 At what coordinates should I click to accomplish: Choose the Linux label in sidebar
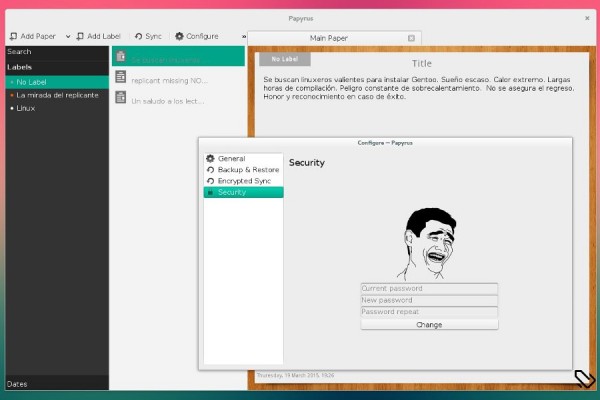26,108
